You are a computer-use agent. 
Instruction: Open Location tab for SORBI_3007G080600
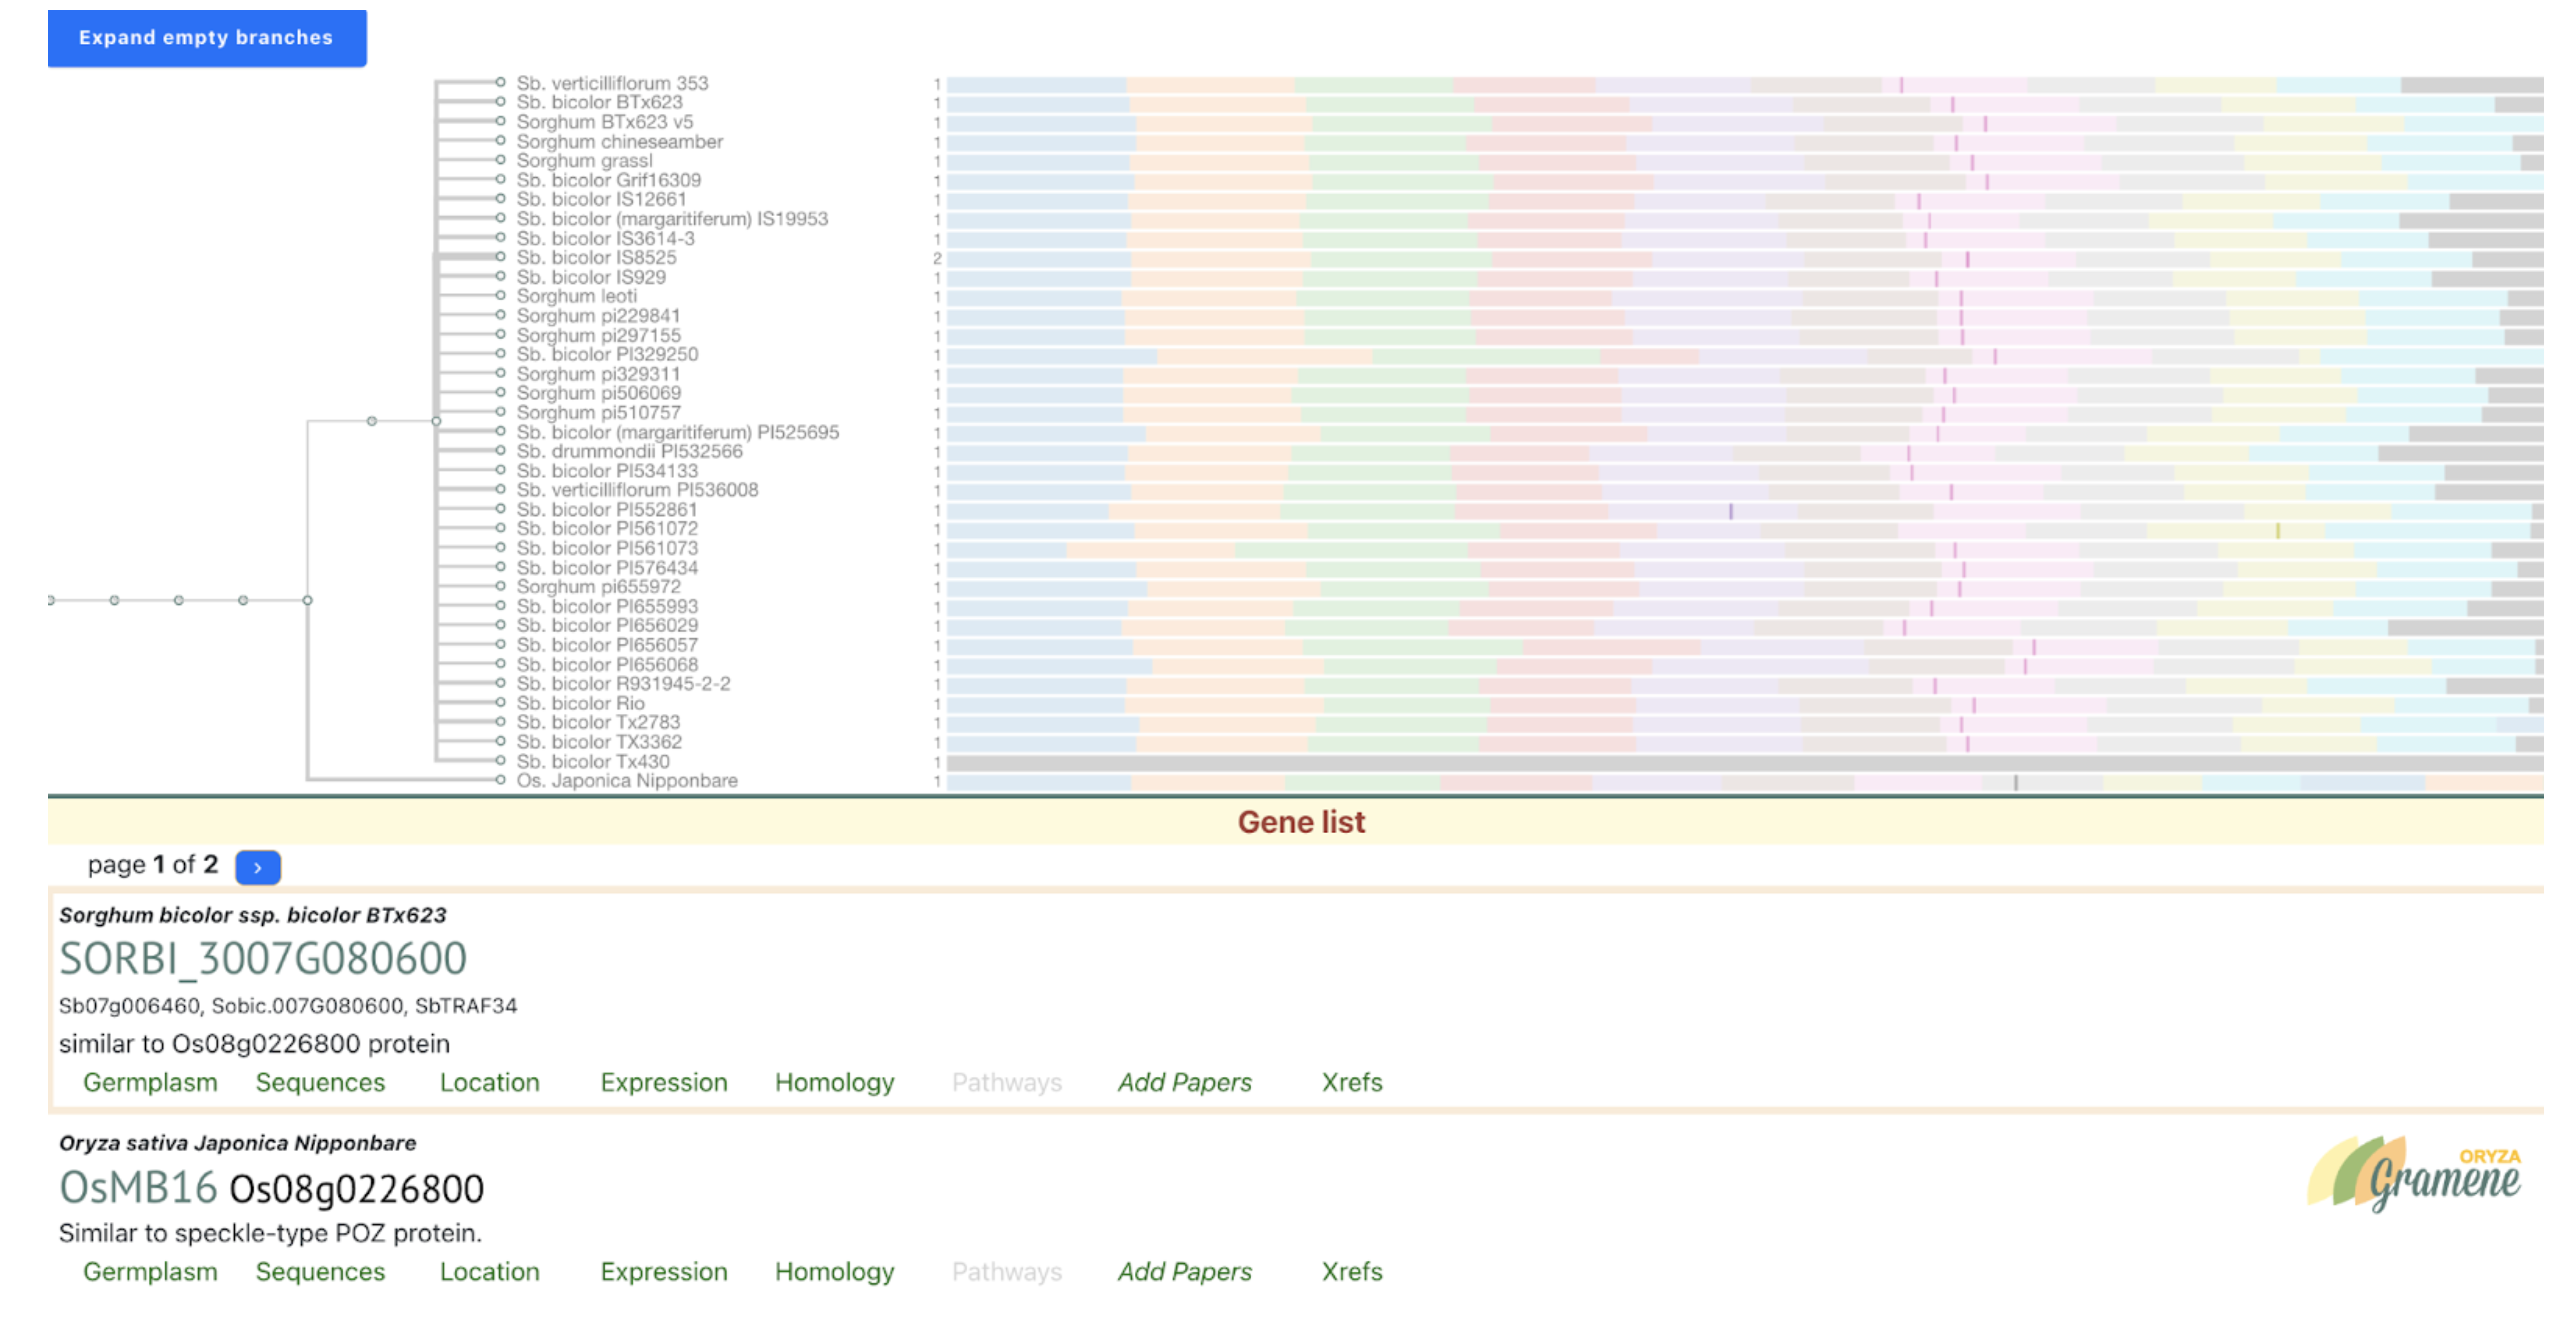coord(490,1082)
